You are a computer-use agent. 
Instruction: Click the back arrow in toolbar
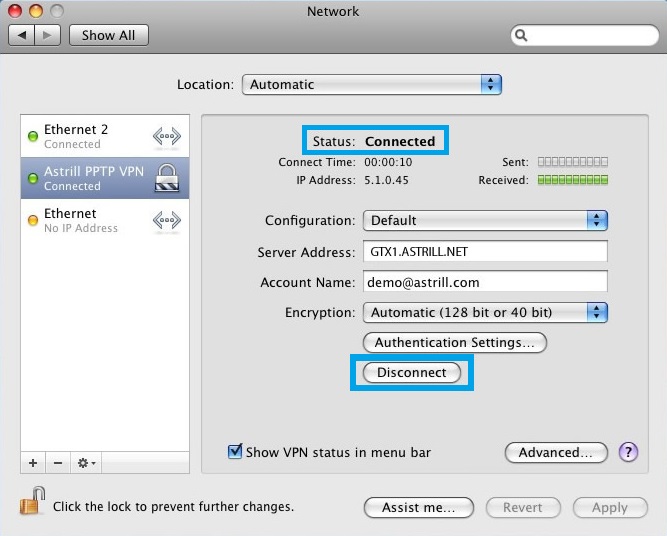coord(22,35)
